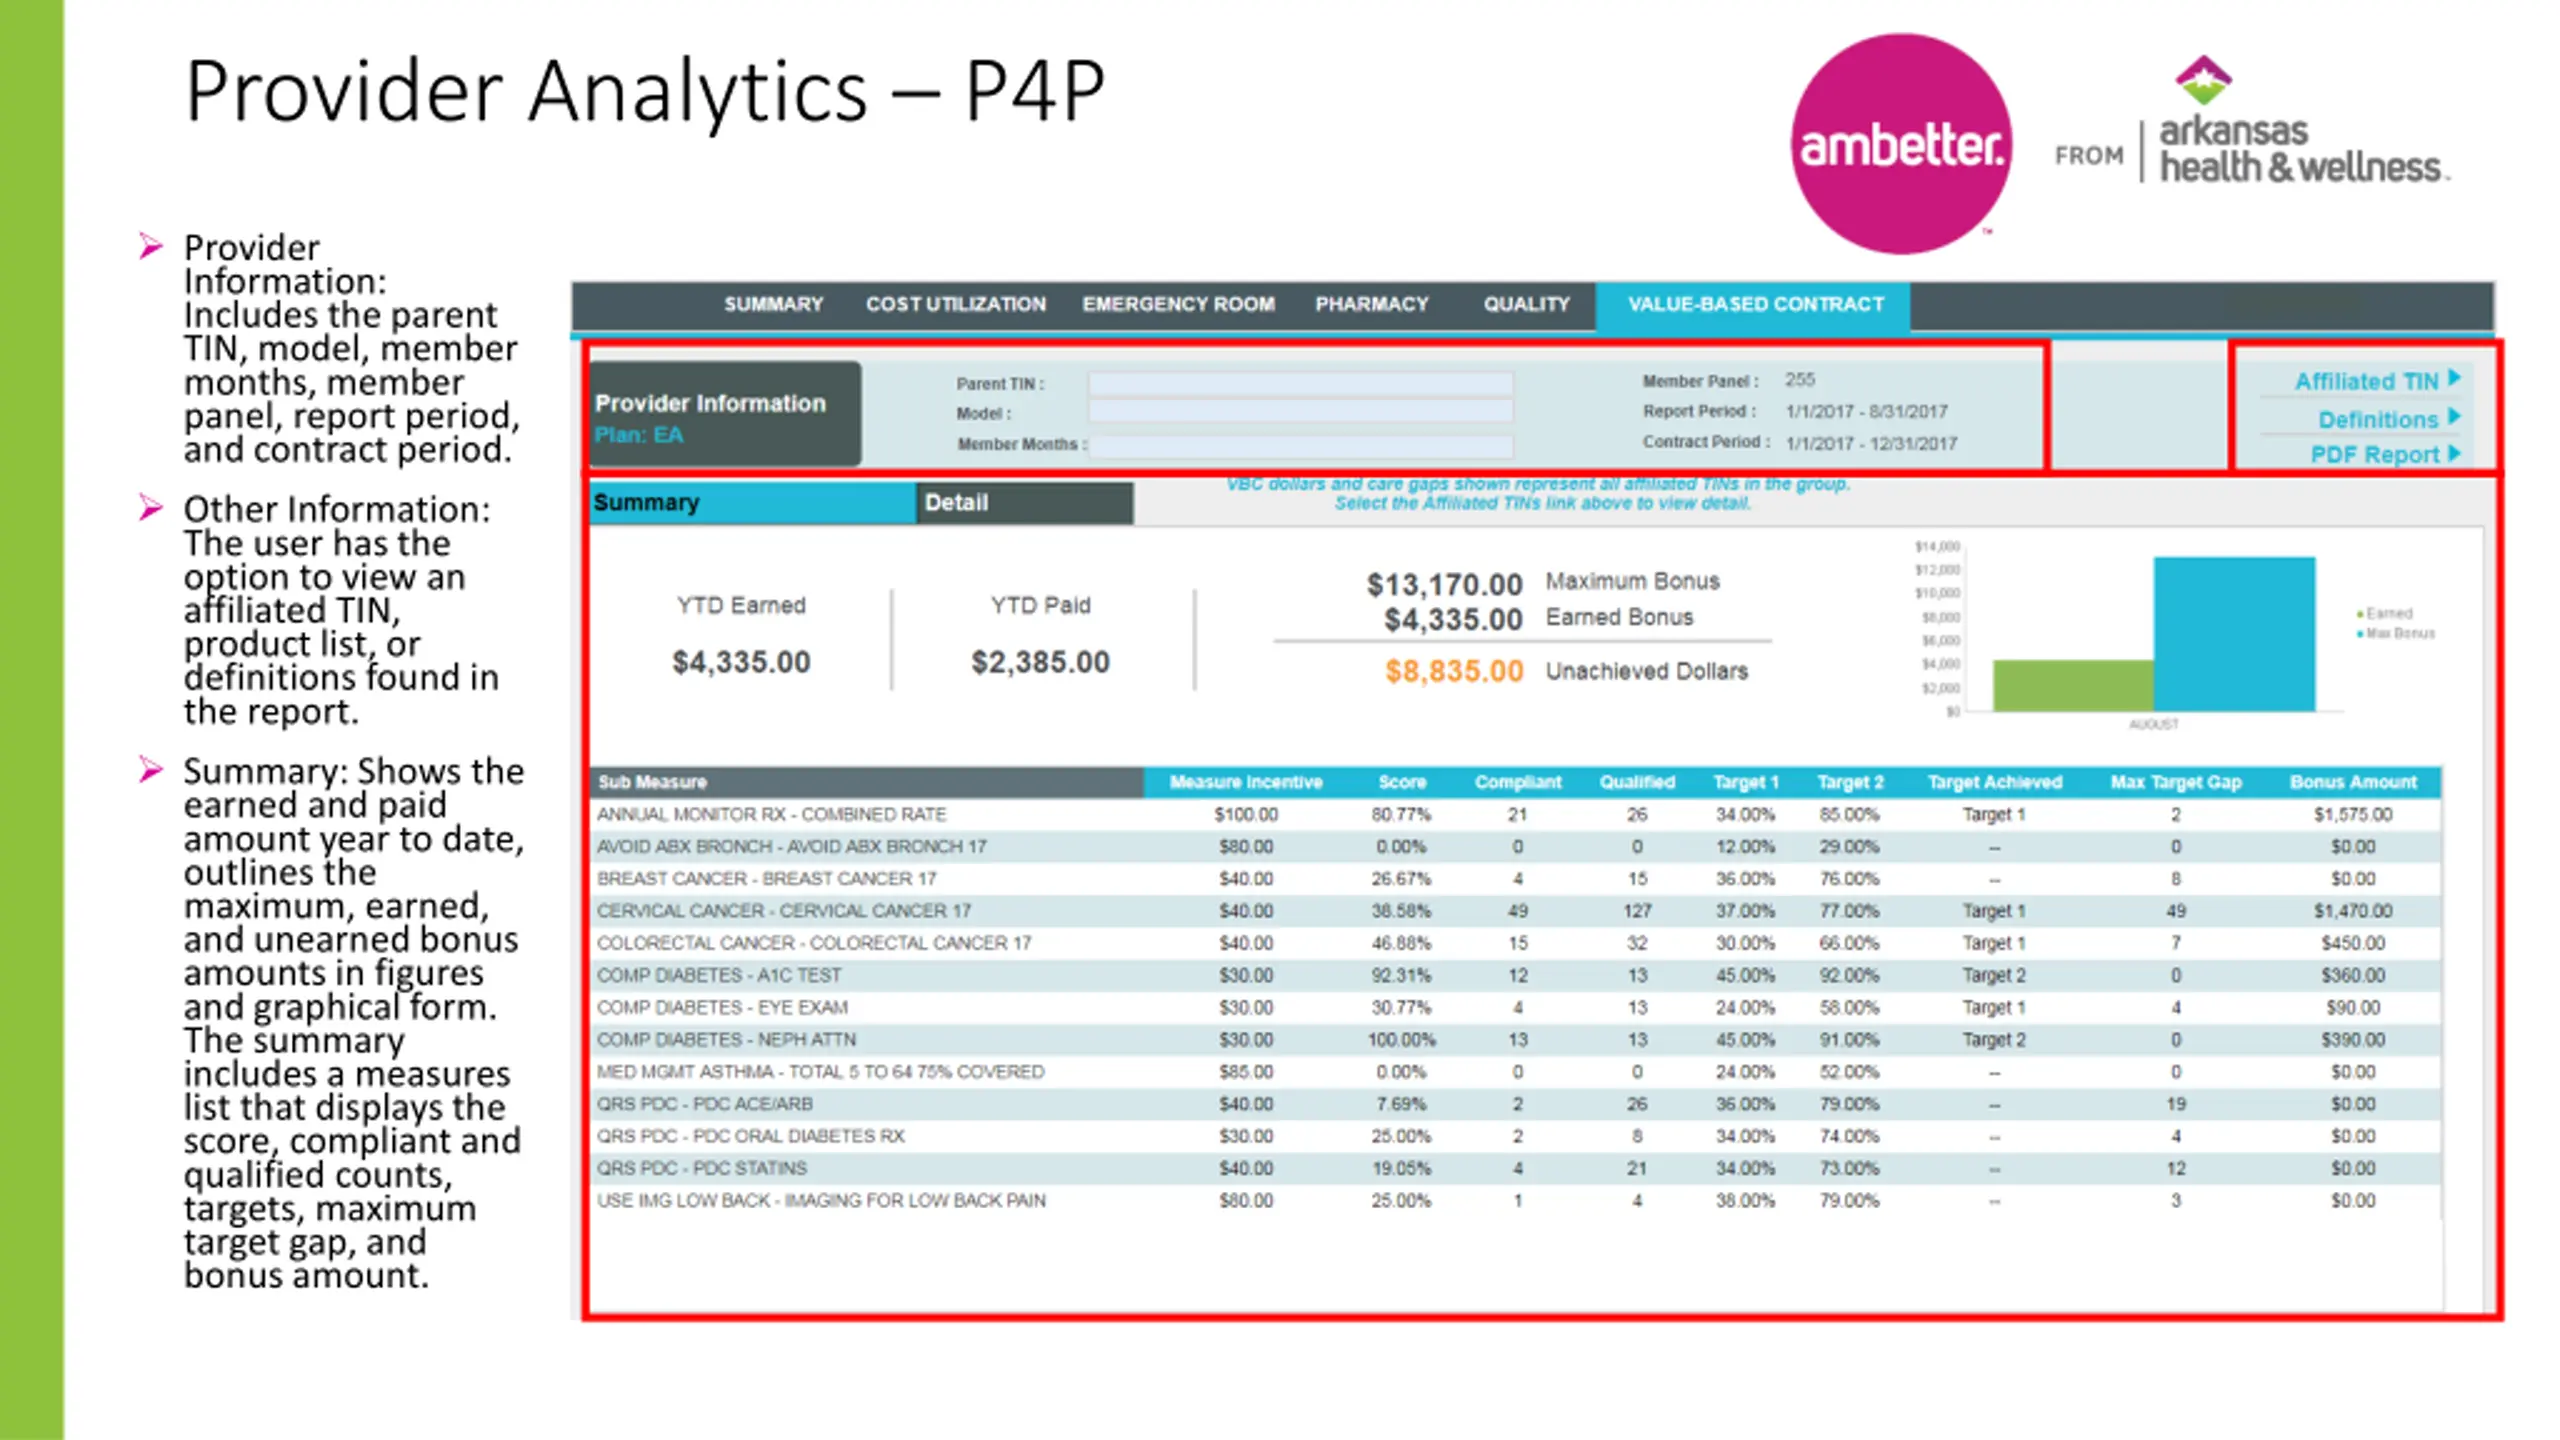Select the Summary sub-tab

pos(752,503)
